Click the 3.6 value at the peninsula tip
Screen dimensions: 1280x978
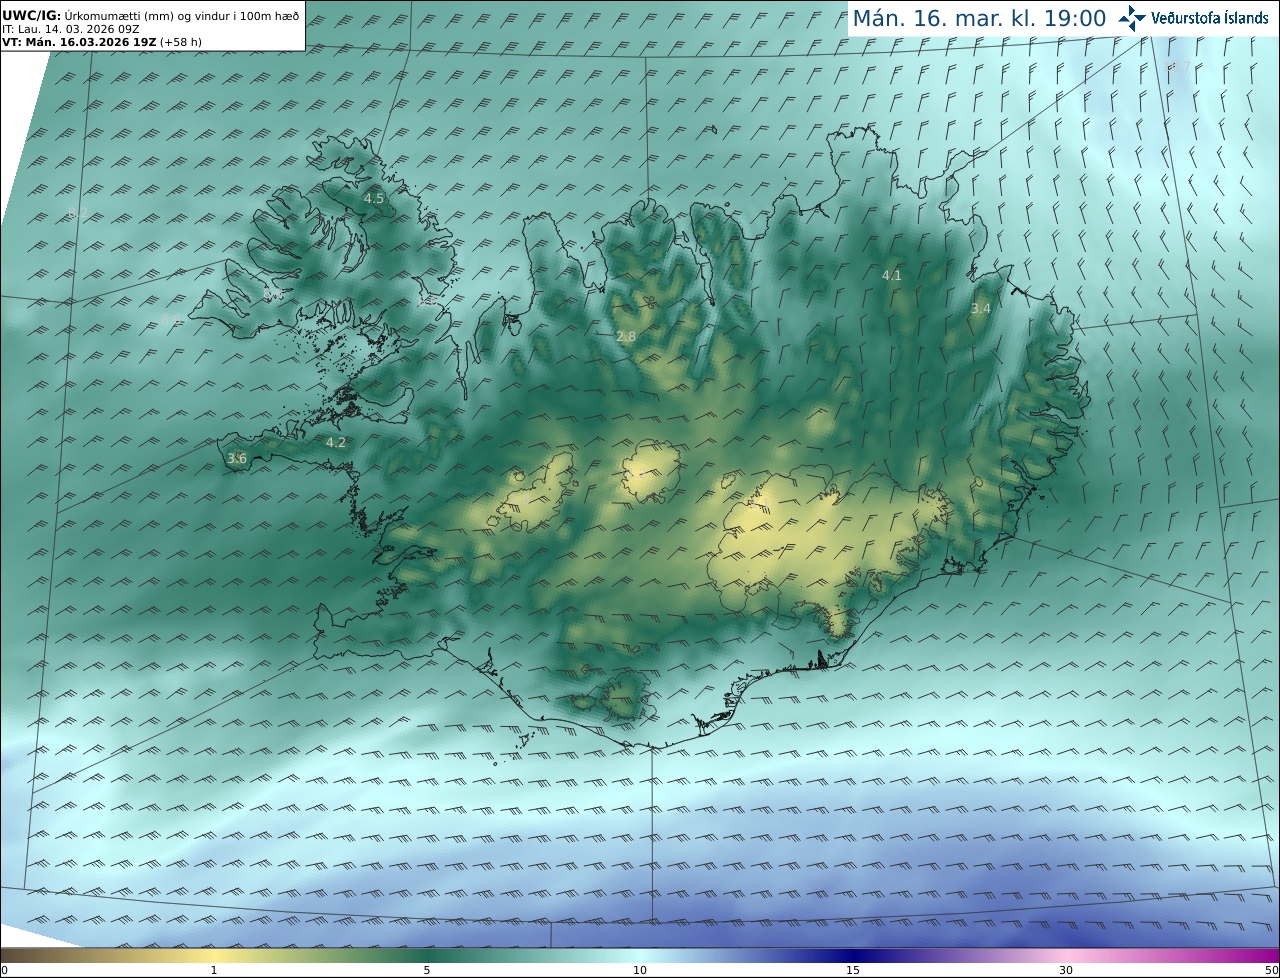tap(237, 458)
